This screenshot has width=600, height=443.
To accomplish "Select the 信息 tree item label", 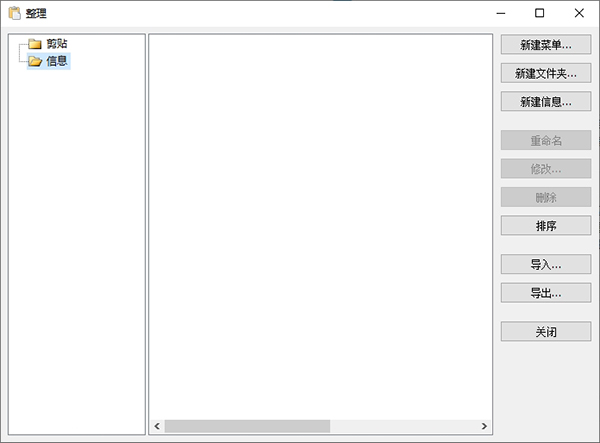I will pyautogui.click(x=57, y=61).
